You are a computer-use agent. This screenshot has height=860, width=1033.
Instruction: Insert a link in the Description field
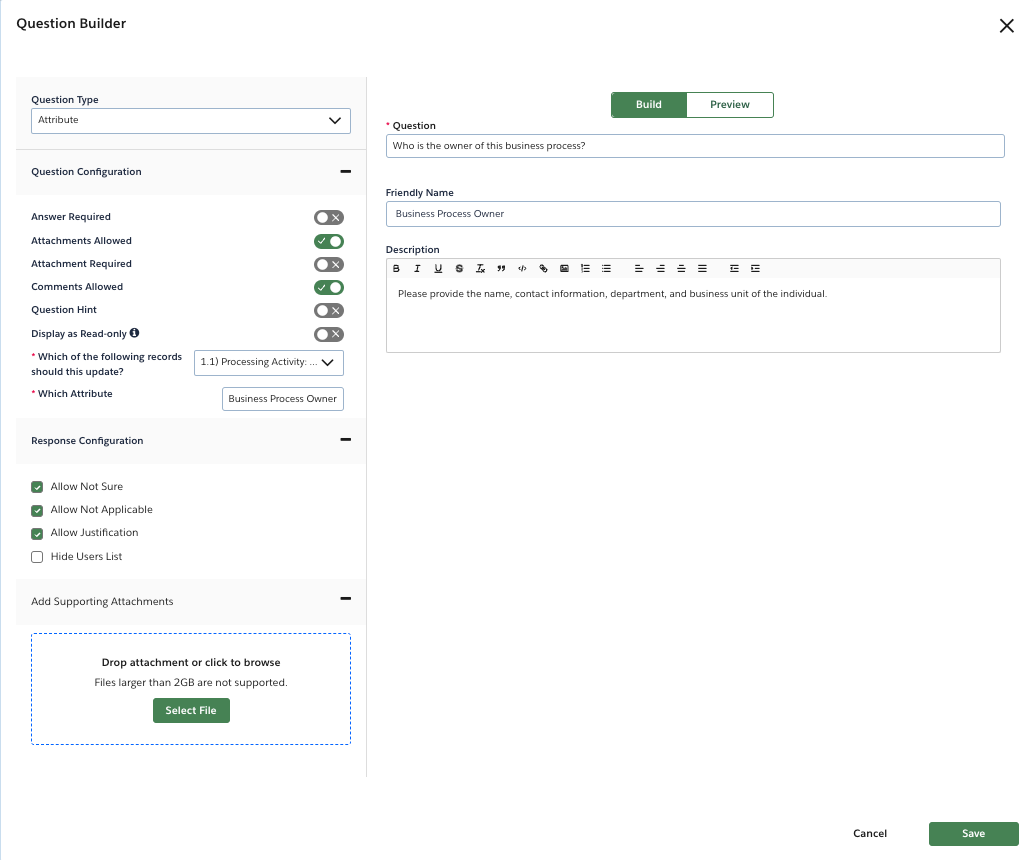tap(543, 268)
